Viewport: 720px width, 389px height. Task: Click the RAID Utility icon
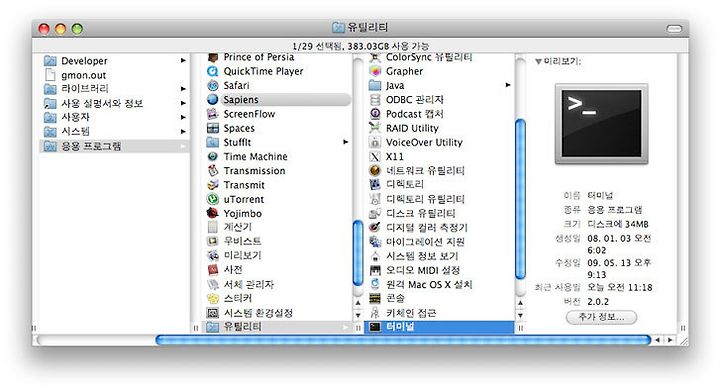pyautogui.click(x=375, y=128)
